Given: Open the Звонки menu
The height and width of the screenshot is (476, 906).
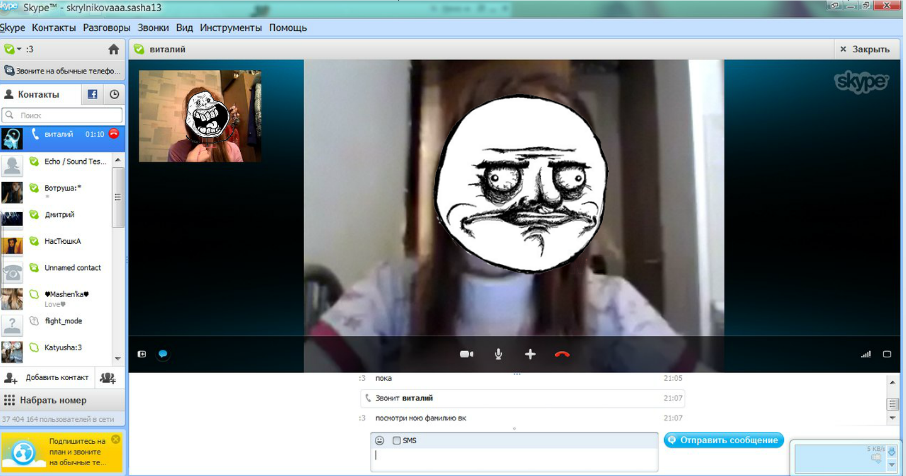Looking at the screenshot, I should point(153,28).
